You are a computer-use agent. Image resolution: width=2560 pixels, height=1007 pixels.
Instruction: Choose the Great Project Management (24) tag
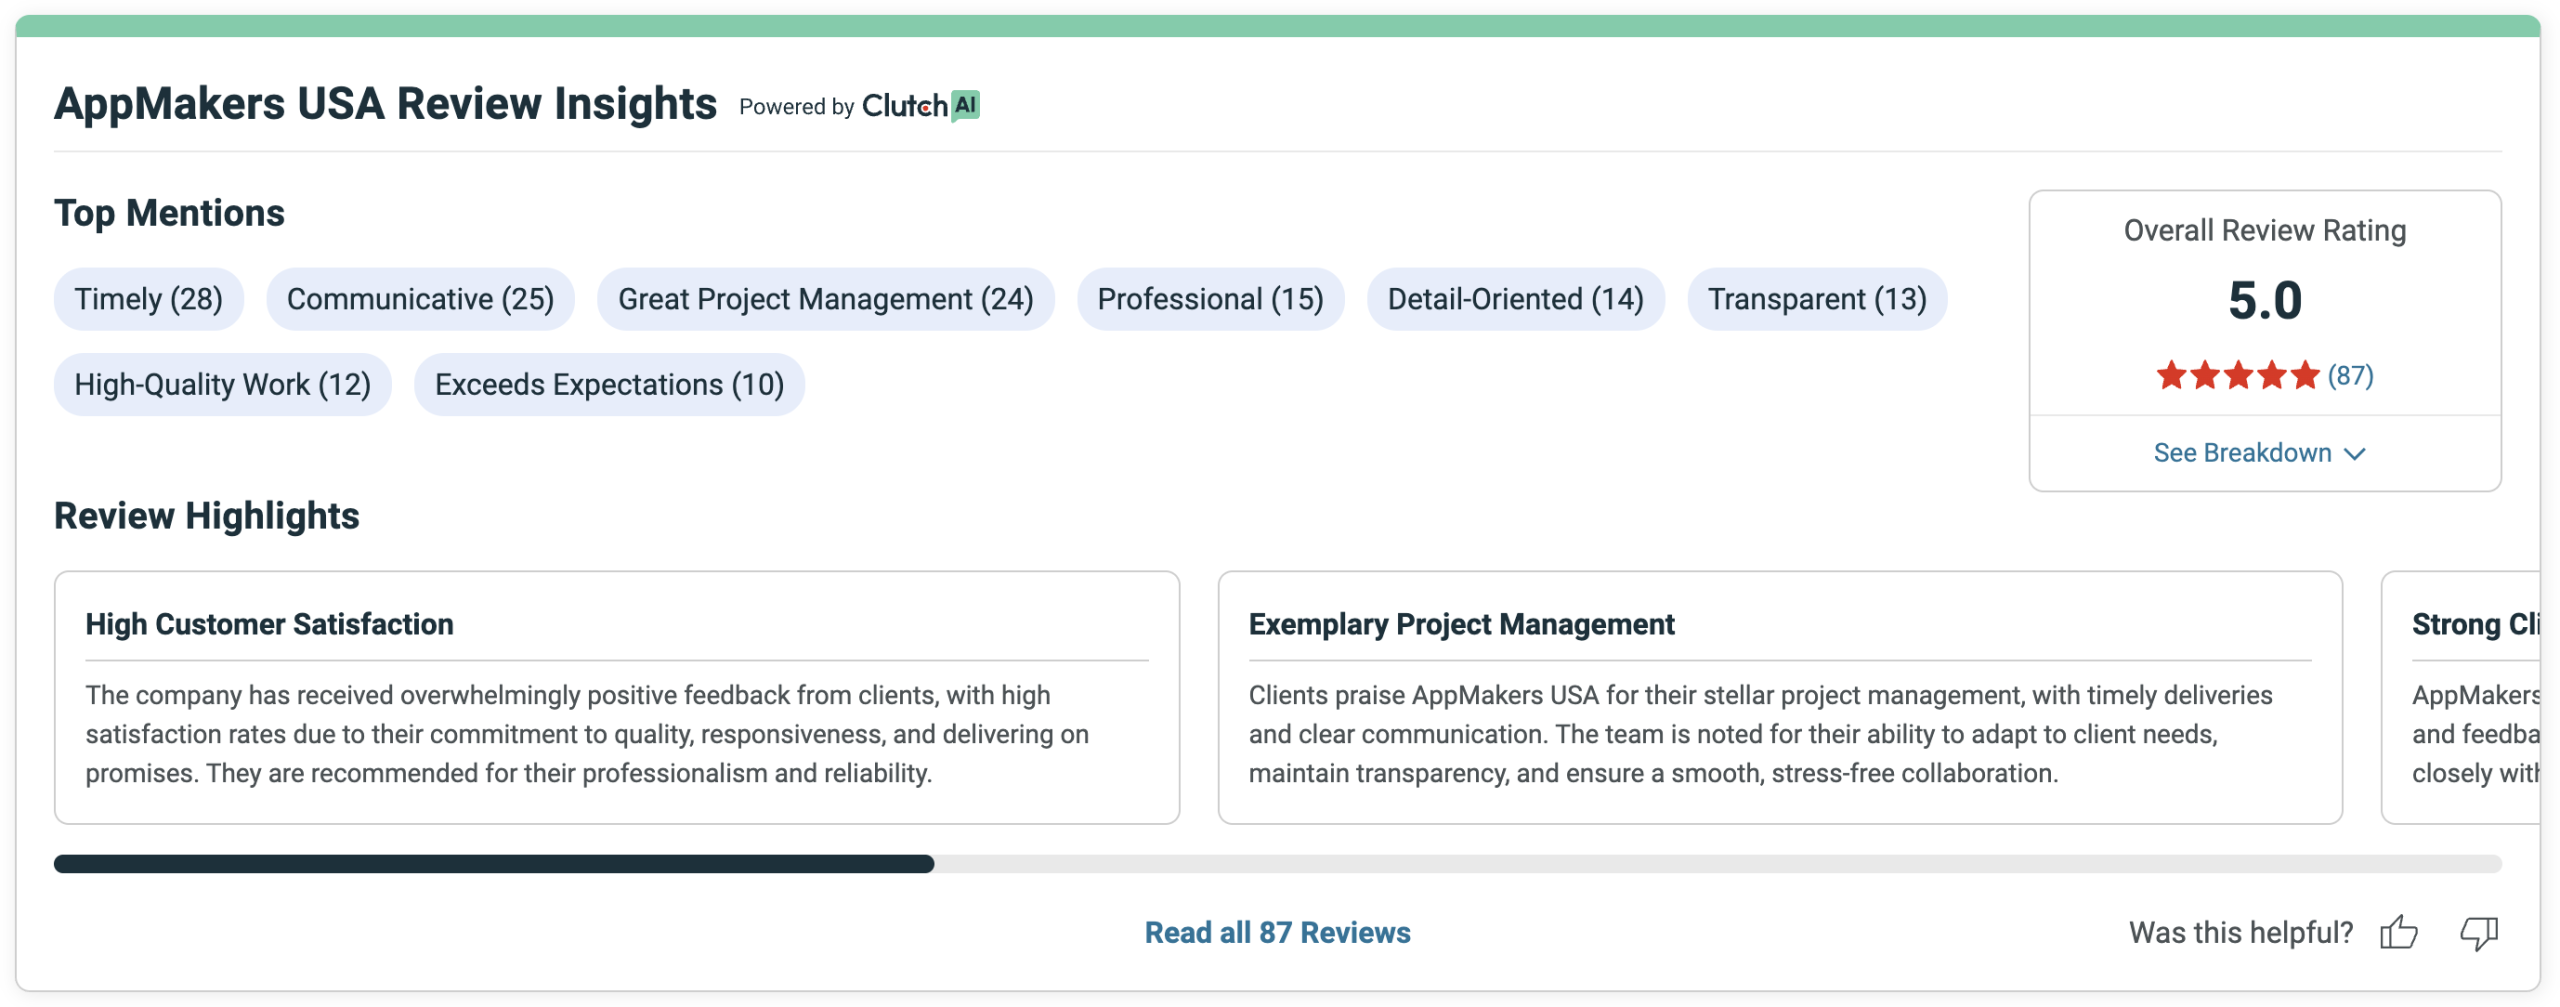pyautogui.click(x=825, y=299)
